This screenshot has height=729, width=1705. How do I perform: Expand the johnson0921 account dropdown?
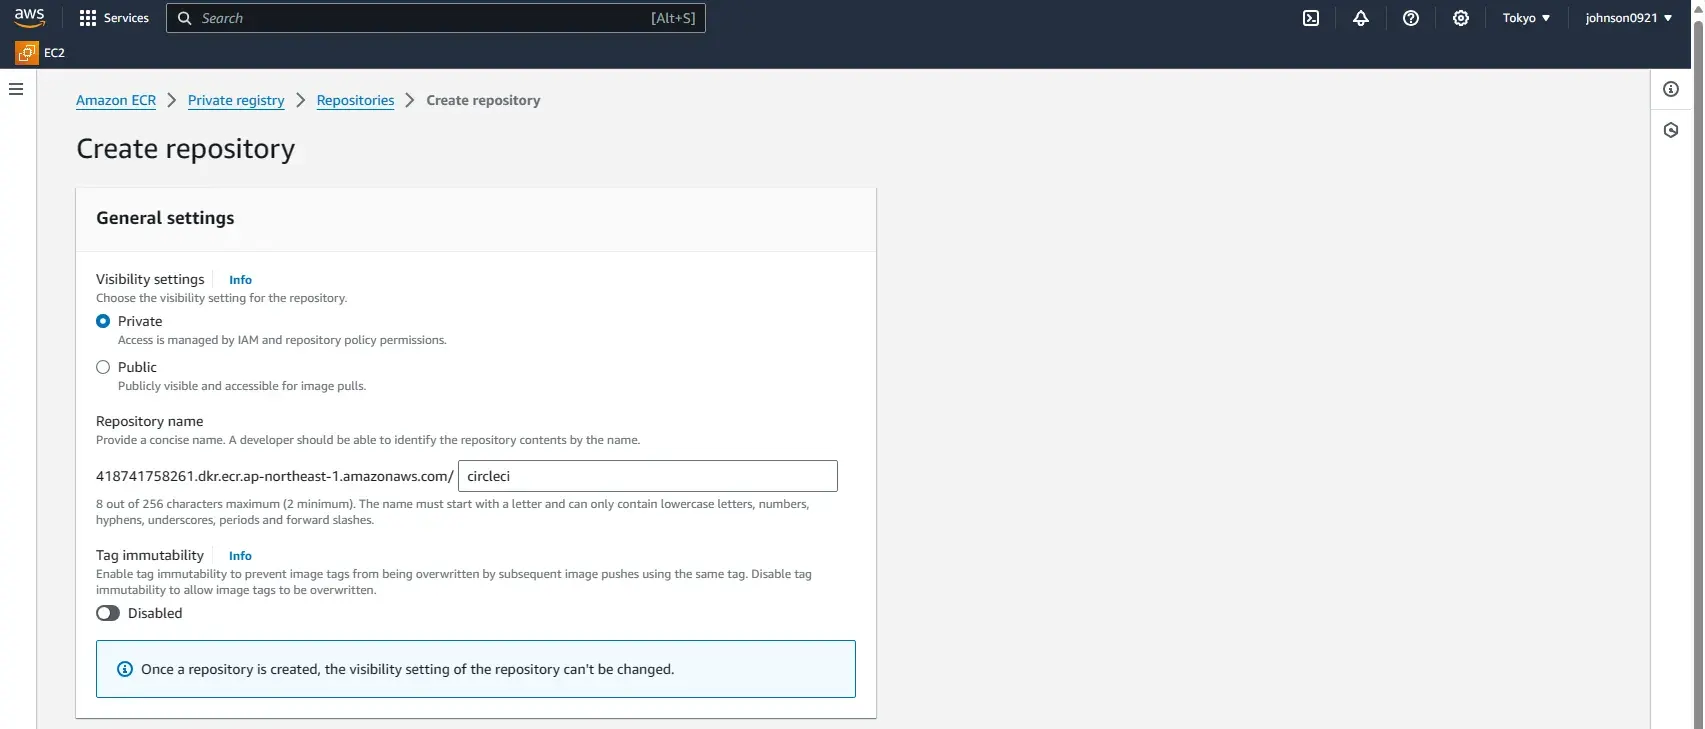click(1628, 18)
